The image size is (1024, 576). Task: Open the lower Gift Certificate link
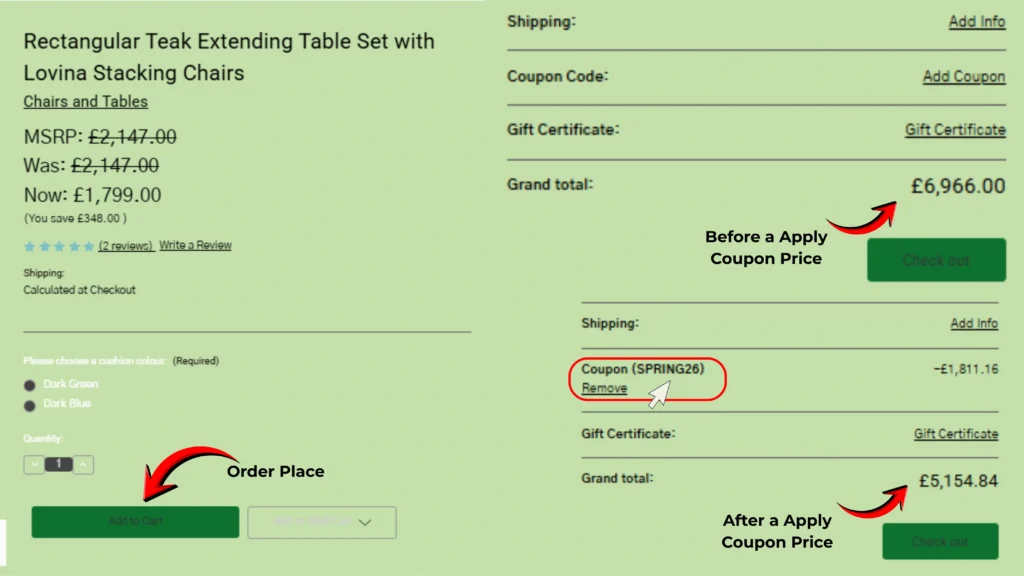point(956,434)
